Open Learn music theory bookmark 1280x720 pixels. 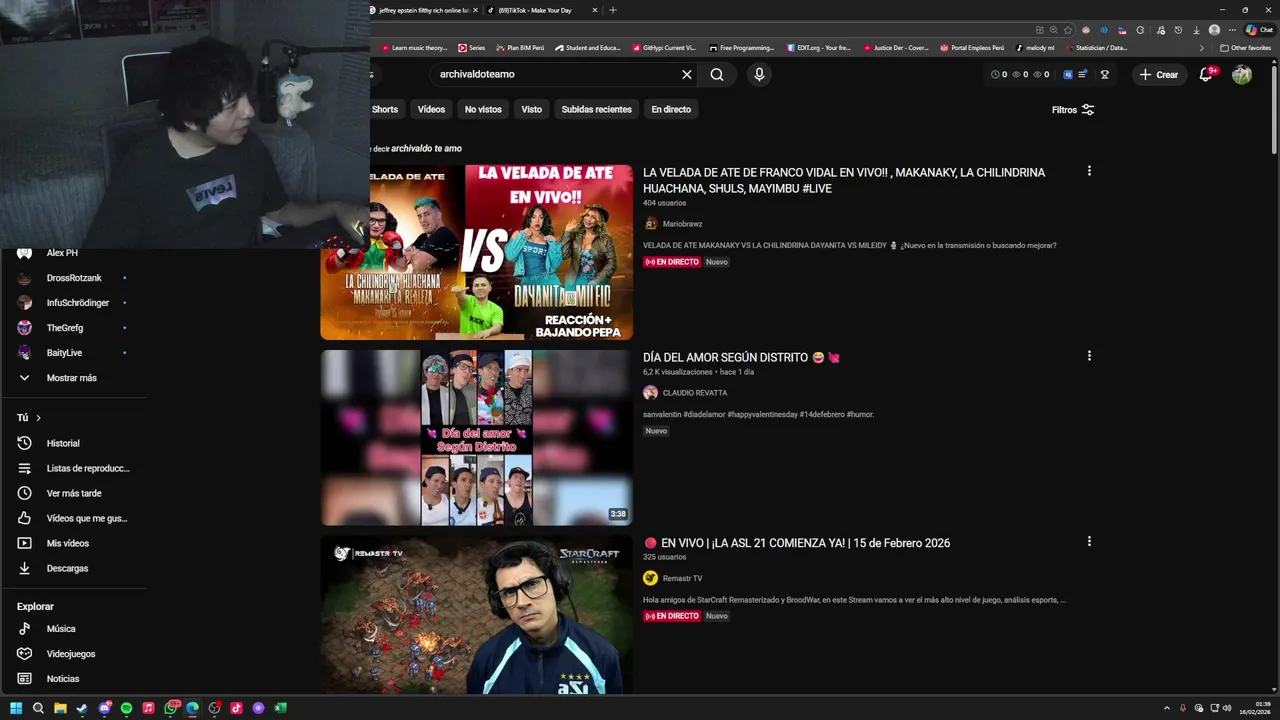point(414,48)
